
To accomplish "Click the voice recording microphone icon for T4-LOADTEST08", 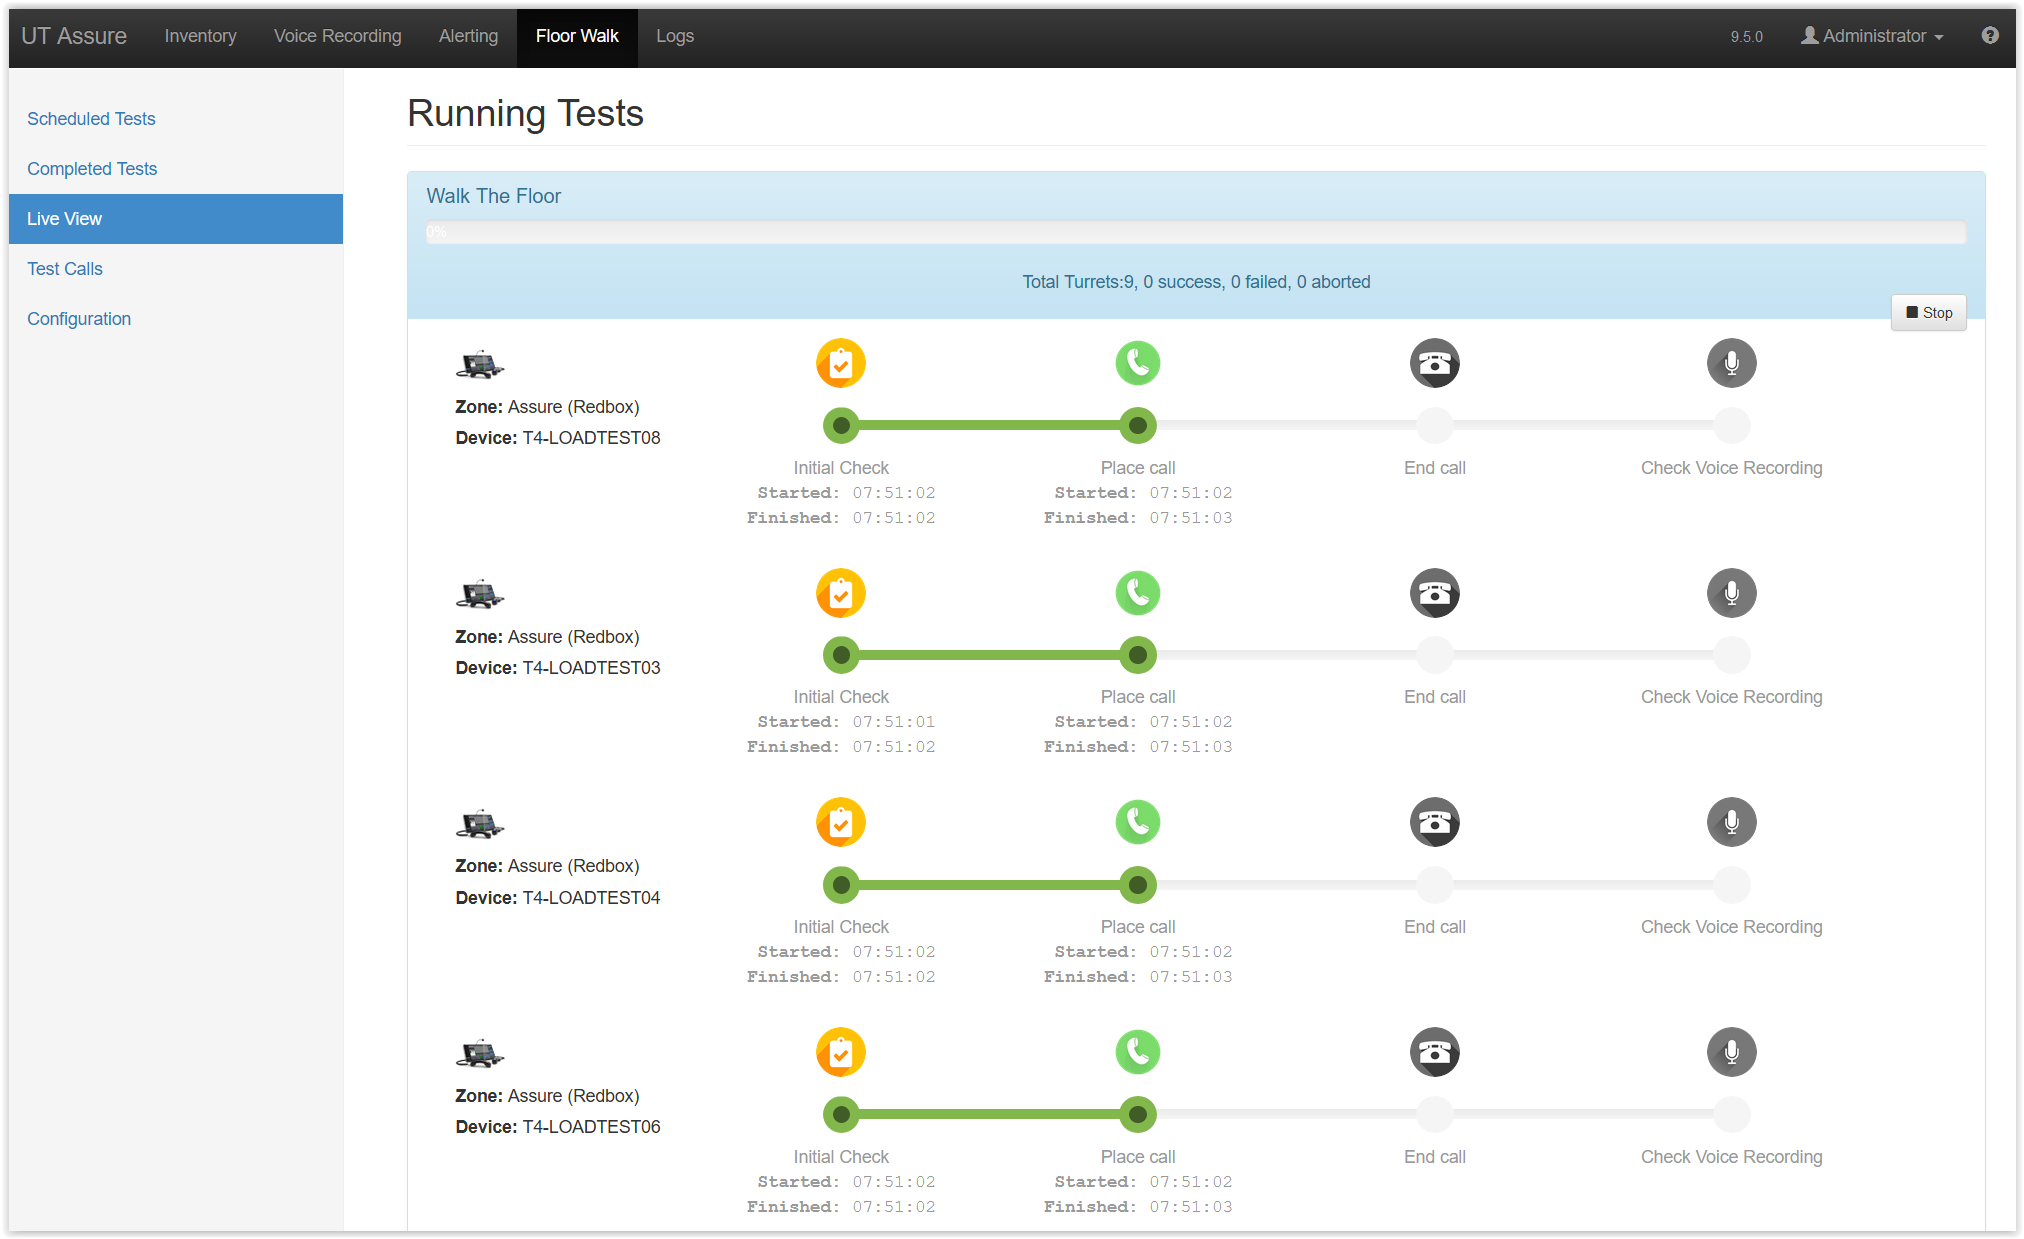I will click(1732, 363).
